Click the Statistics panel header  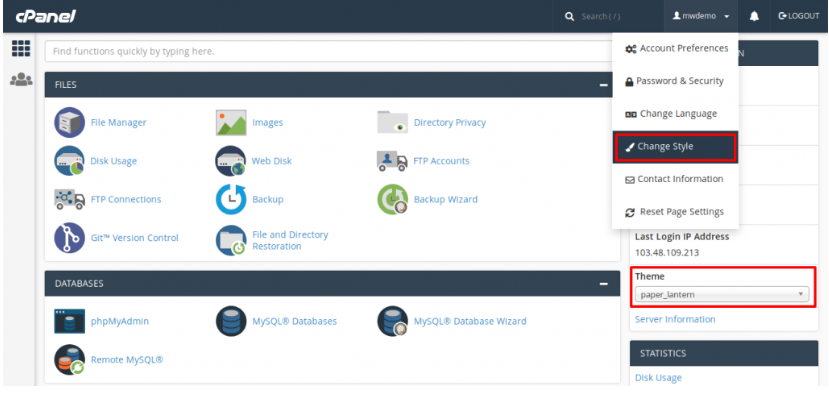click(x=724, y=353)
